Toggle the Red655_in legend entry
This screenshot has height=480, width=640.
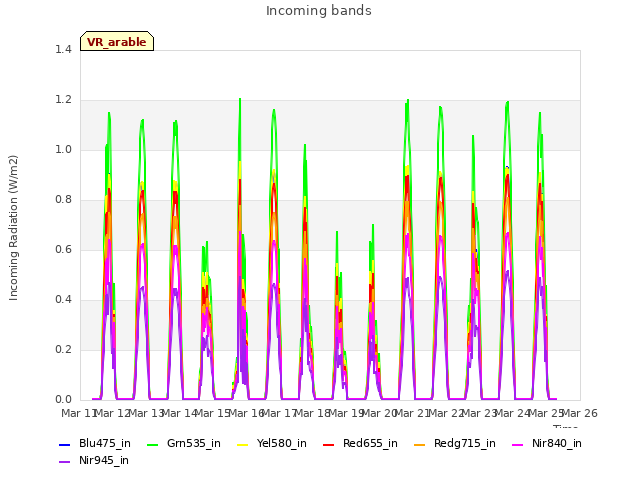pyautogui.click(x=360, y=444)
